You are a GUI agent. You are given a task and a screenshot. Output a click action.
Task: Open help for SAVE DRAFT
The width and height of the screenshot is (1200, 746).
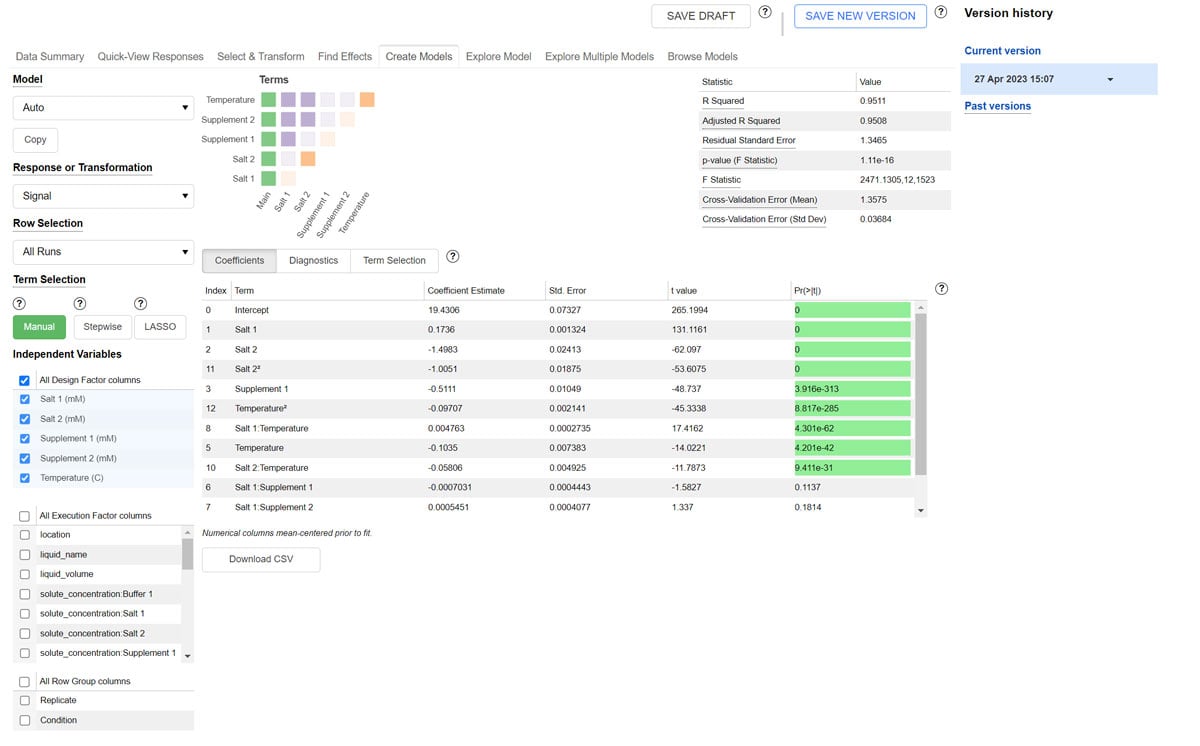coord(765,11)
